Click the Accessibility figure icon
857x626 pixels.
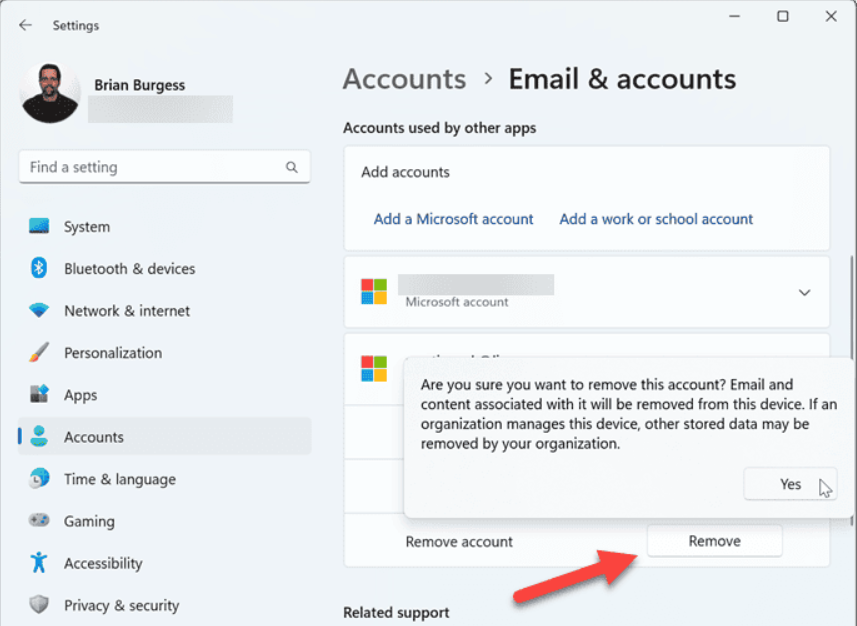click(x=39, y=563)
